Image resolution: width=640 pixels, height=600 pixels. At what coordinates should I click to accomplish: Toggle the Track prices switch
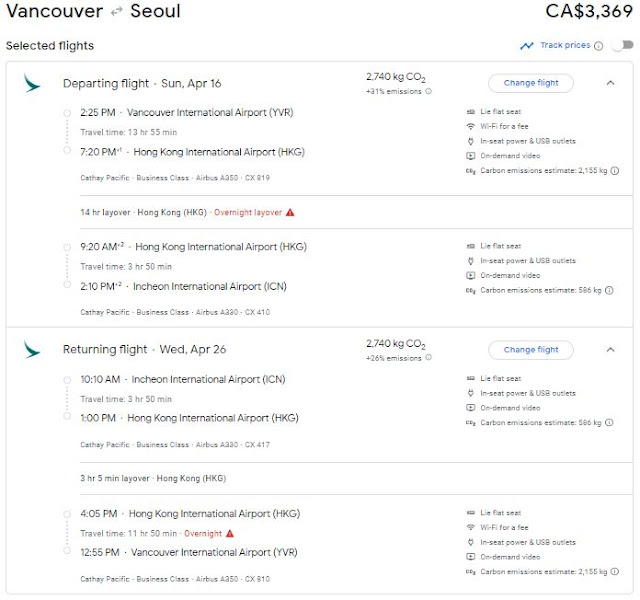(x=622, y=45)
